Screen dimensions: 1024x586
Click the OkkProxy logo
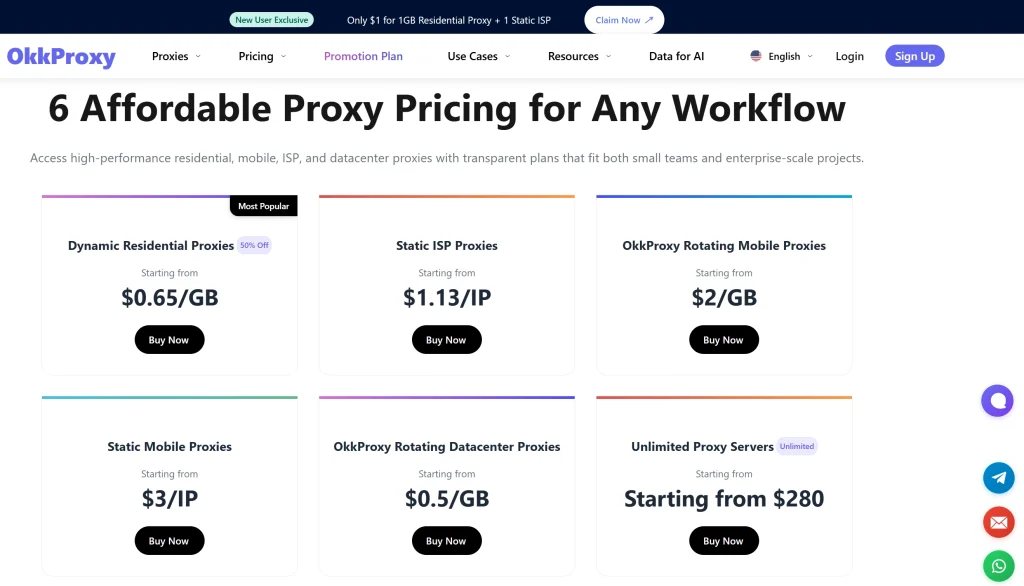point(61,57)
